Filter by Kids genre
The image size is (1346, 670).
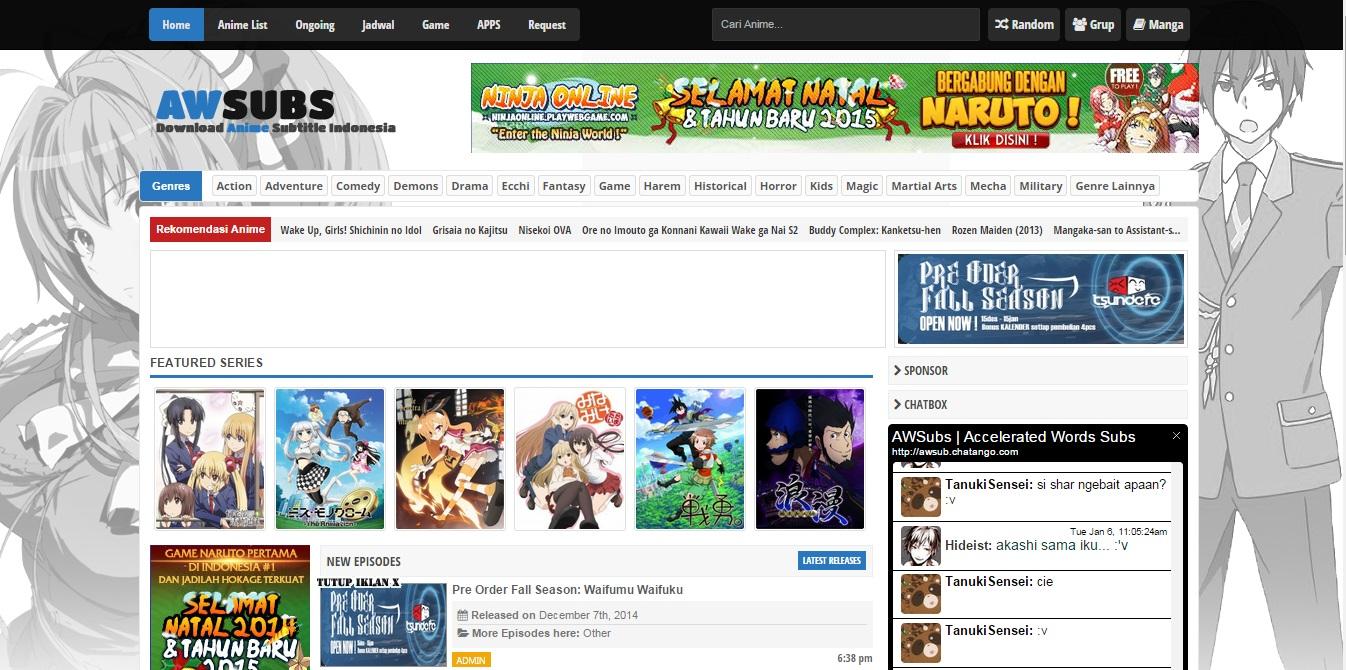821,186
